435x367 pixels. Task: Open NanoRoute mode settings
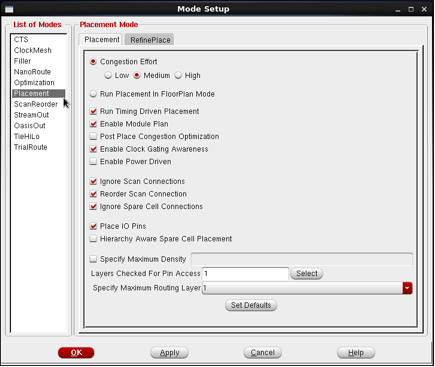click(32, 72)
